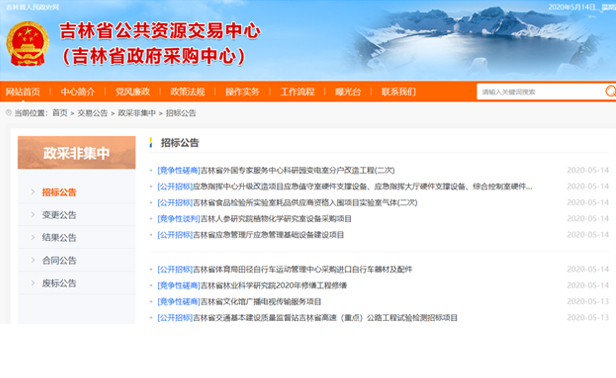This screenshot has width=616, height=378.
Task: Open 吉林省食品检验所实验室耗品 tender notice
Action: tap(287, 203)
